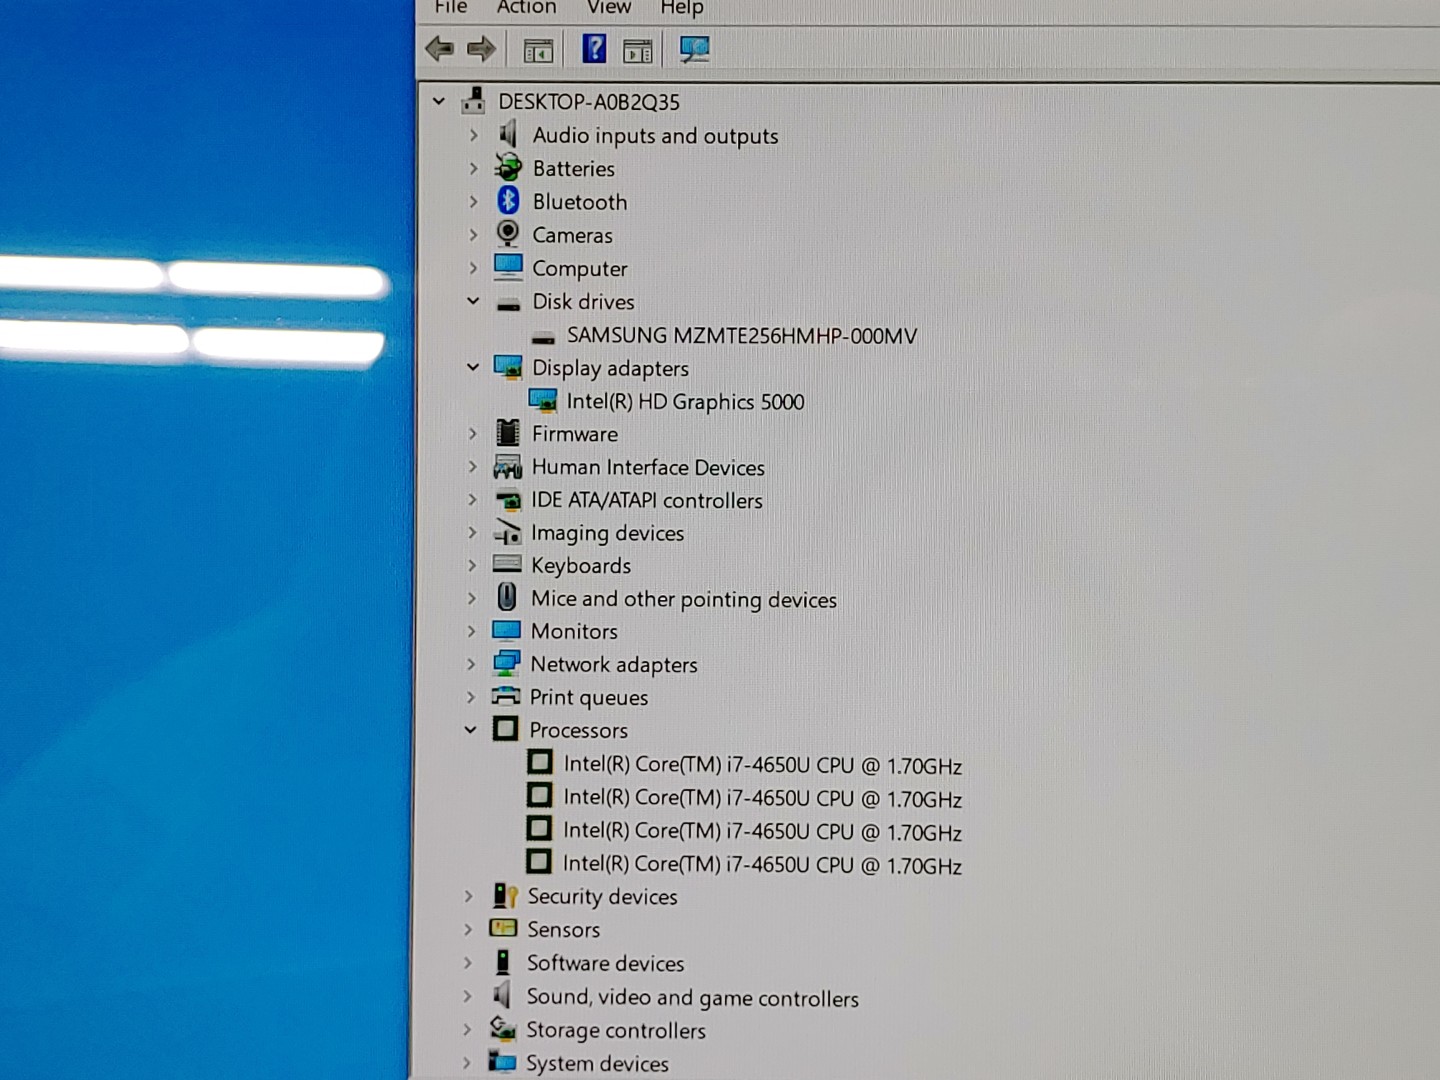Click the Action Pane toolbar icon

(x=638, y=50)
